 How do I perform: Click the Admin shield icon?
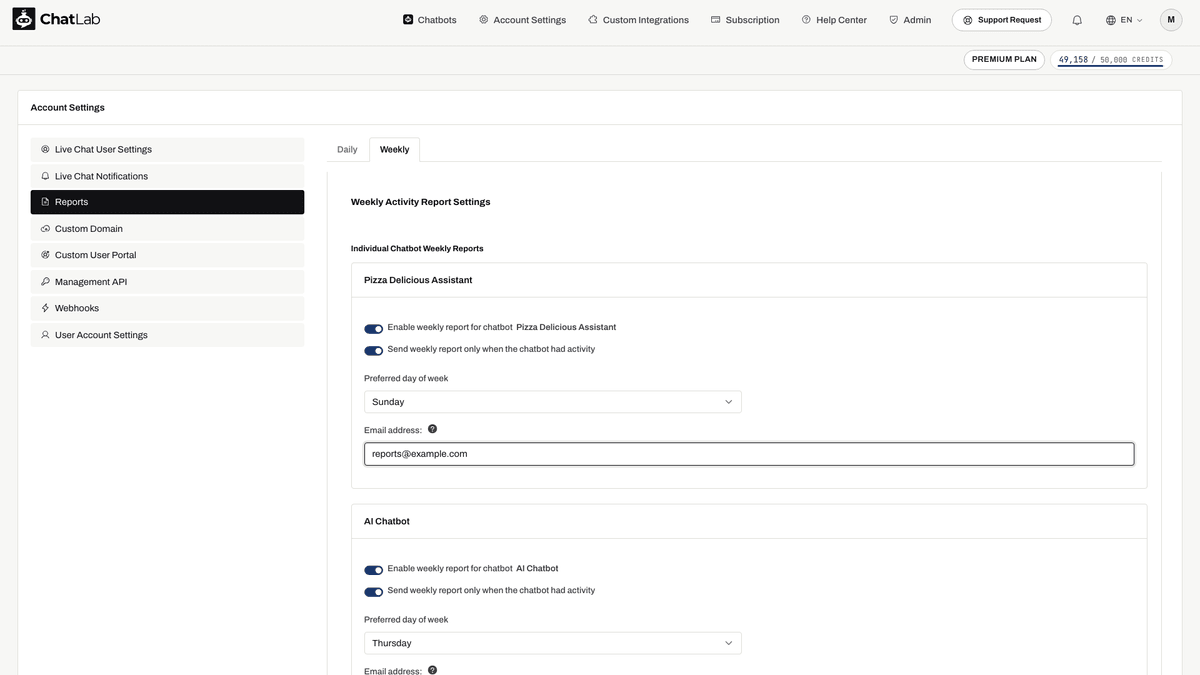point(893,20)
